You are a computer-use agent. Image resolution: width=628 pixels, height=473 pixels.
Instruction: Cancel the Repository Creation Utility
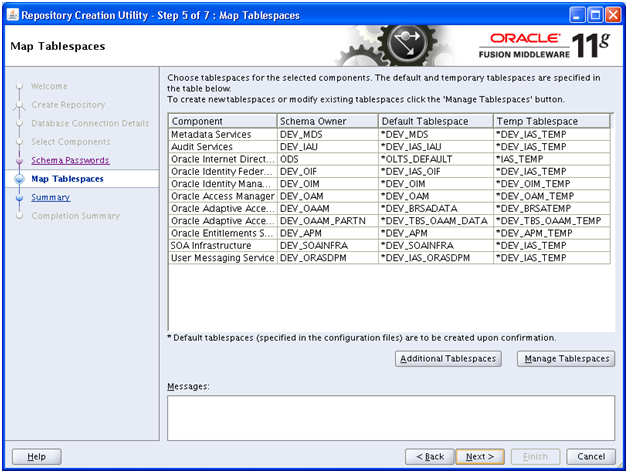coord(591,457)
